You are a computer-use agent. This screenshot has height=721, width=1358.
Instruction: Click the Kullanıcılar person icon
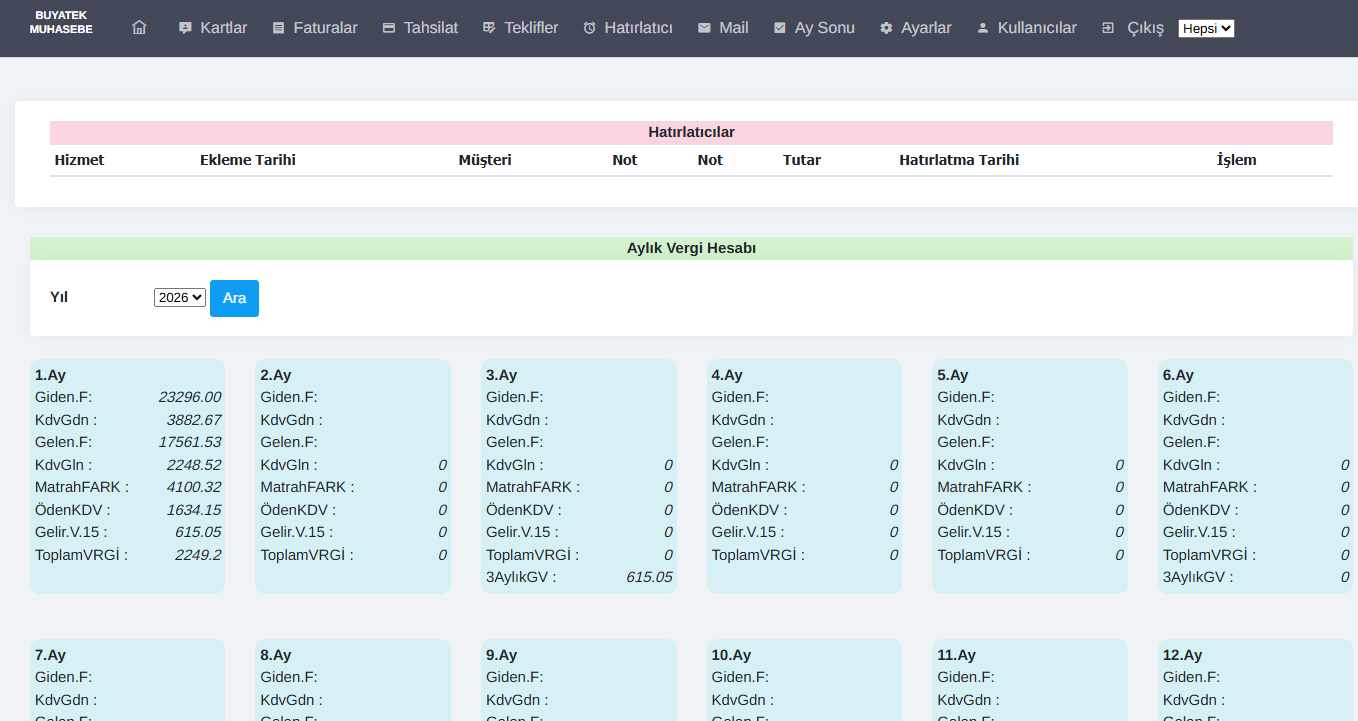983,28
